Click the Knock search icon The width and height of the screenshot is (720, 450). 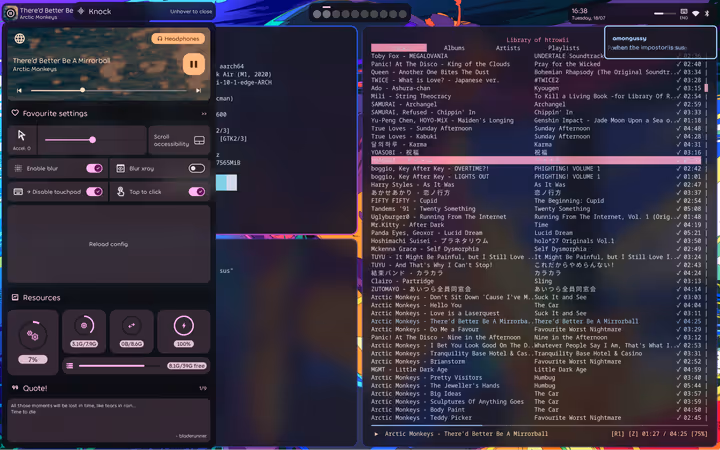(x=81, y=11)
